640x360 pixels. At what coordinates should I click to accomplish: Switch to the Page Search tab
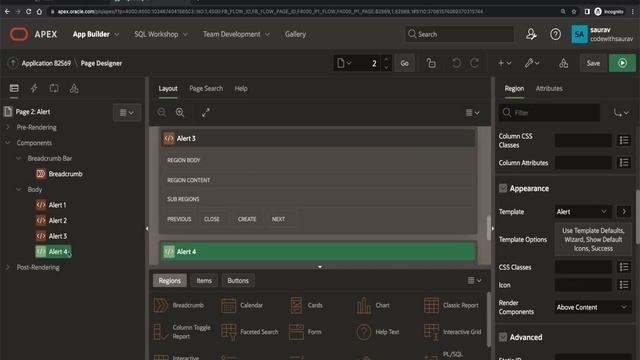coord(206,89)
